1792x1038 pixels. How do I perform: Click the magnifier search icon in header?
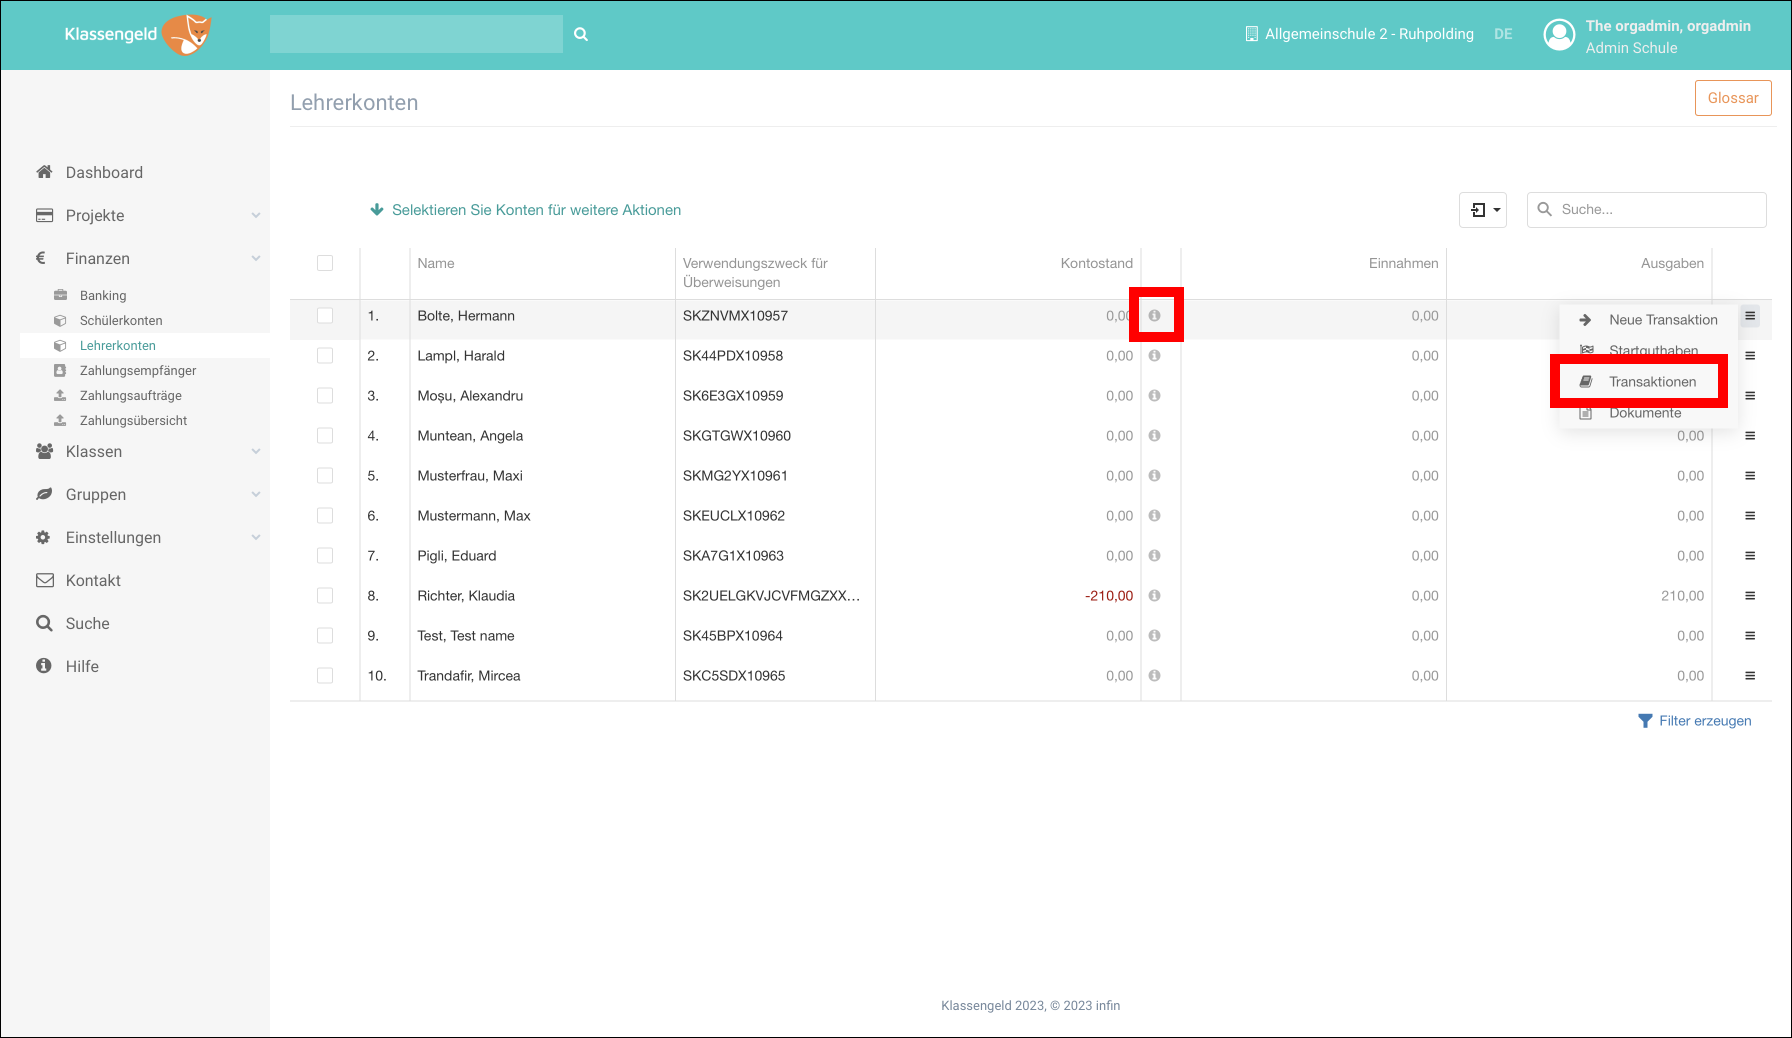[x=581, y=34]
